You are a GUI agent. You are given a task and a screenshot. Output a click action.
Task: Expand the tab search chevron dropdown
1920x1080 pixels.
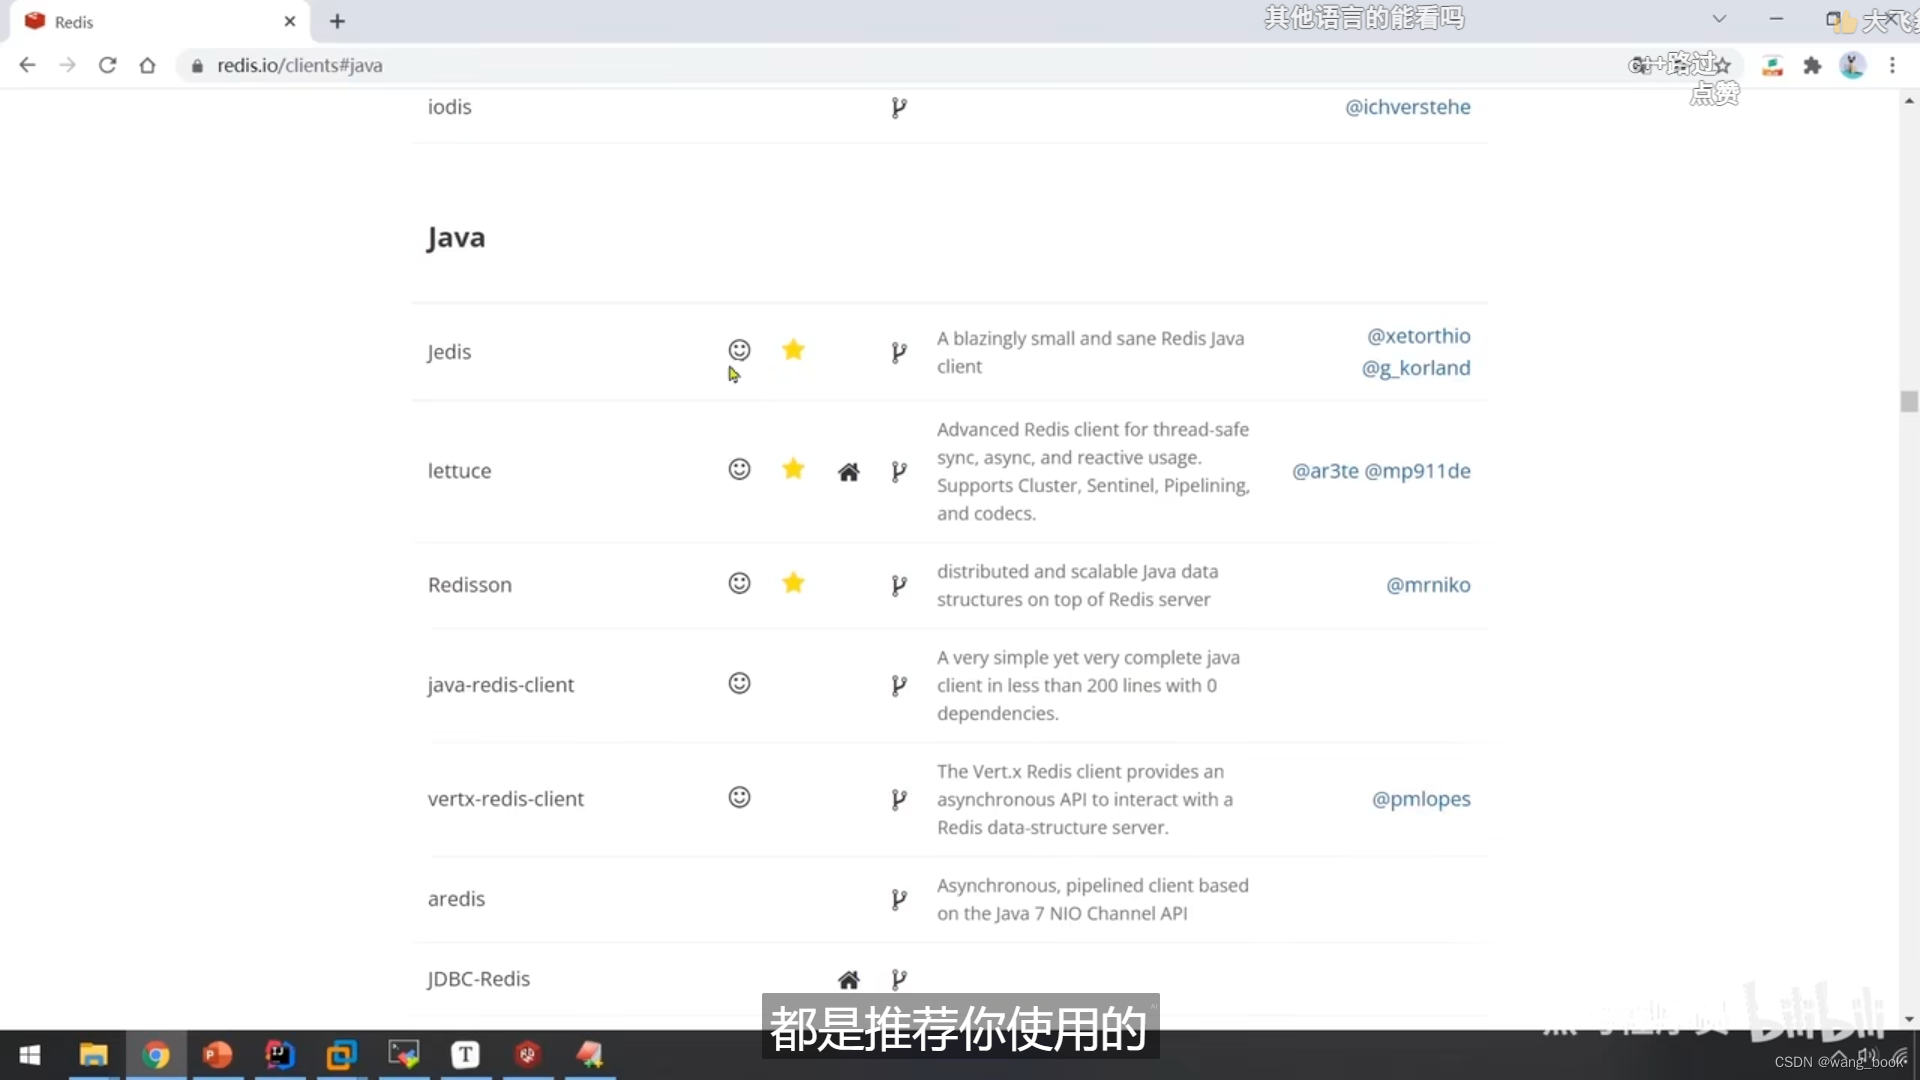pos(1719,19)
